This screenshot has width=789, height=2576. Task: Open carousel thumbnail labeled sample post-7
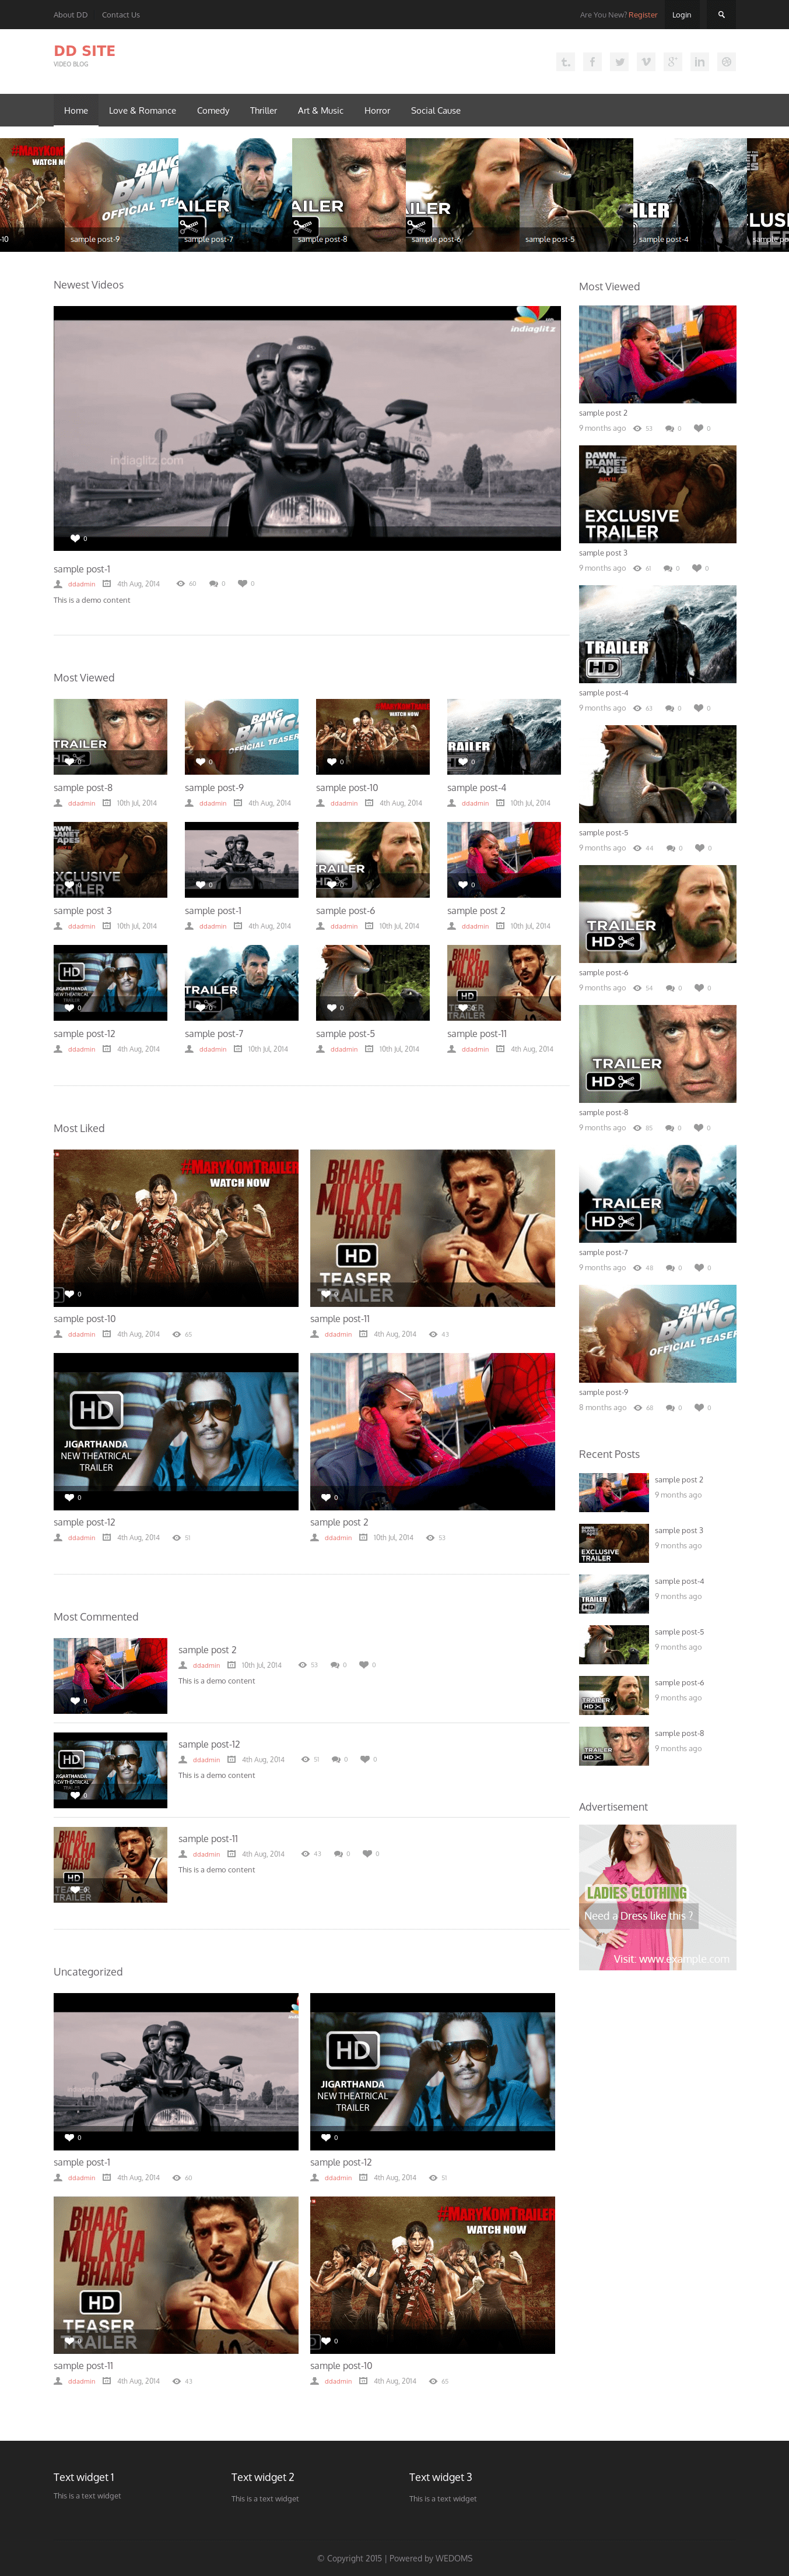click(x=235, y=194)
